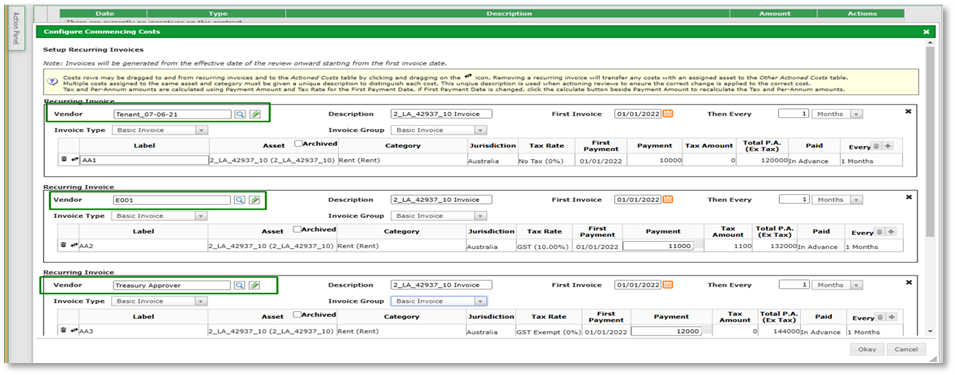Delete the AA1 cost row
Screen dimensions: 955x375
tap(64, 159)
